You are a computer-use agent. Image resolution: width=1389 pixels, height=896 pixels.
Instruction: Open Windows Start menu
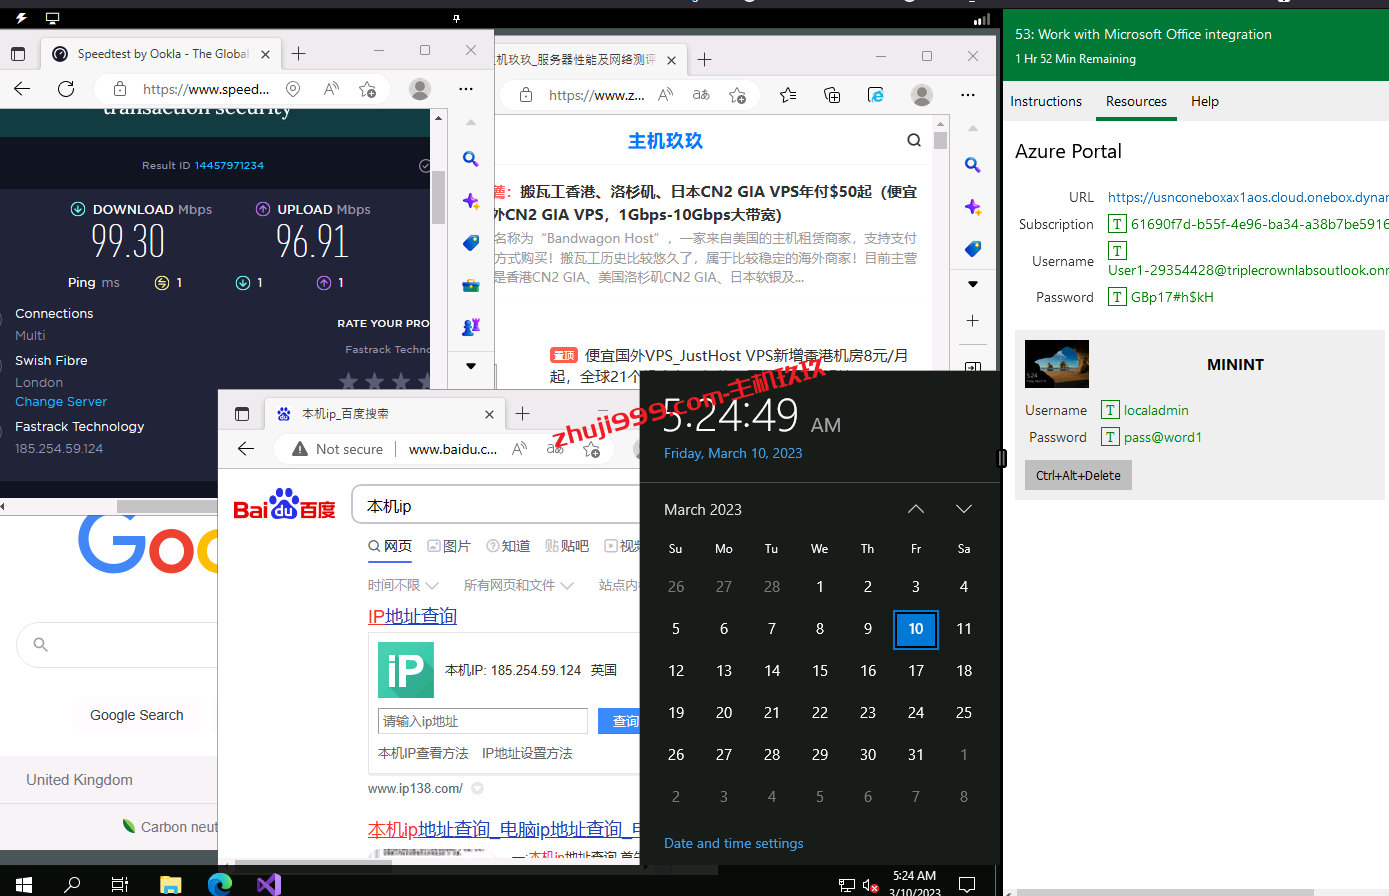pos(23,884)
